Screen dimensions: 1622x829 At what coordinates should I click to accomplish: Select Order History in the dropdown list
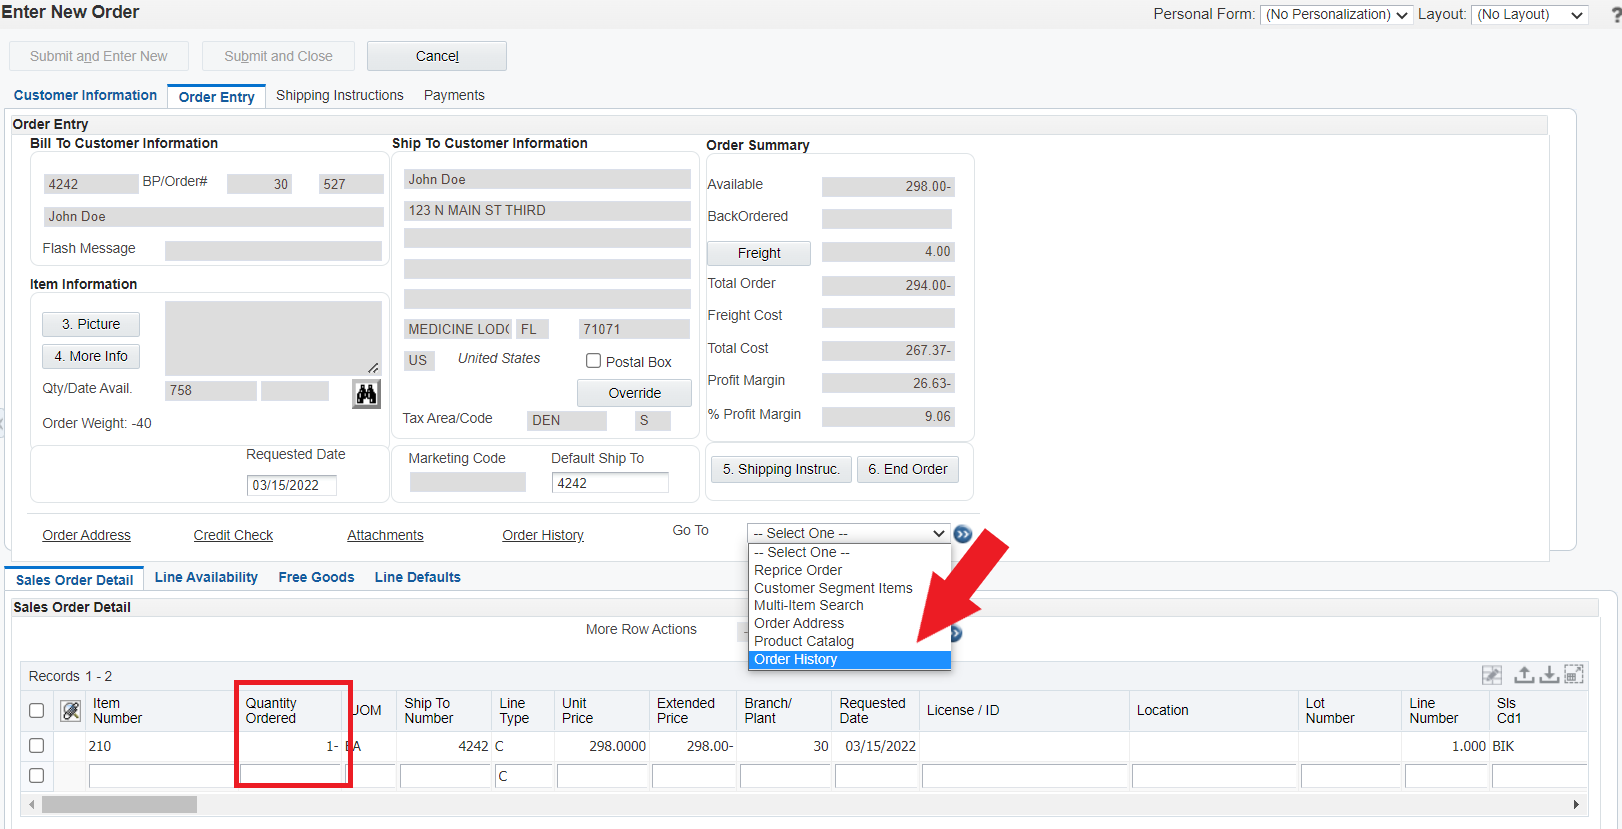point(849,659)
